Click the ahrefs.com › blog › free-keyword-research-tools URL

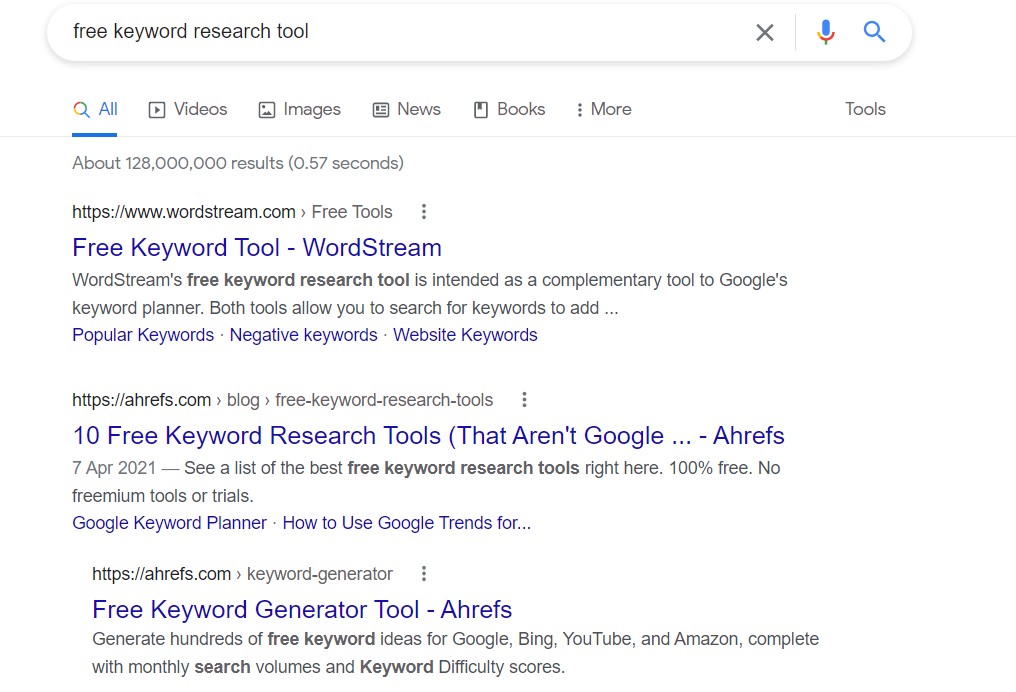coord(283,400)
